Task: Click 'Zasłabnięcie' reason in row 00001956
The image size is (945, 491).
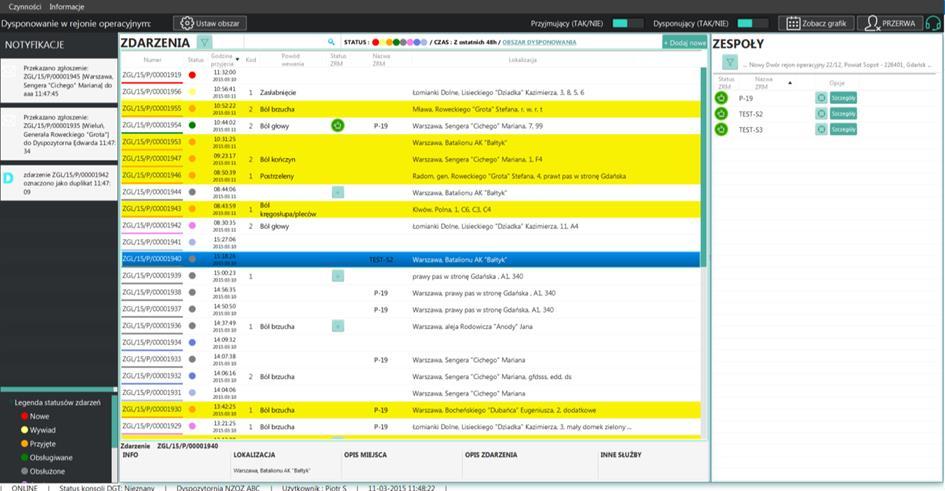Action: point(278,92)
